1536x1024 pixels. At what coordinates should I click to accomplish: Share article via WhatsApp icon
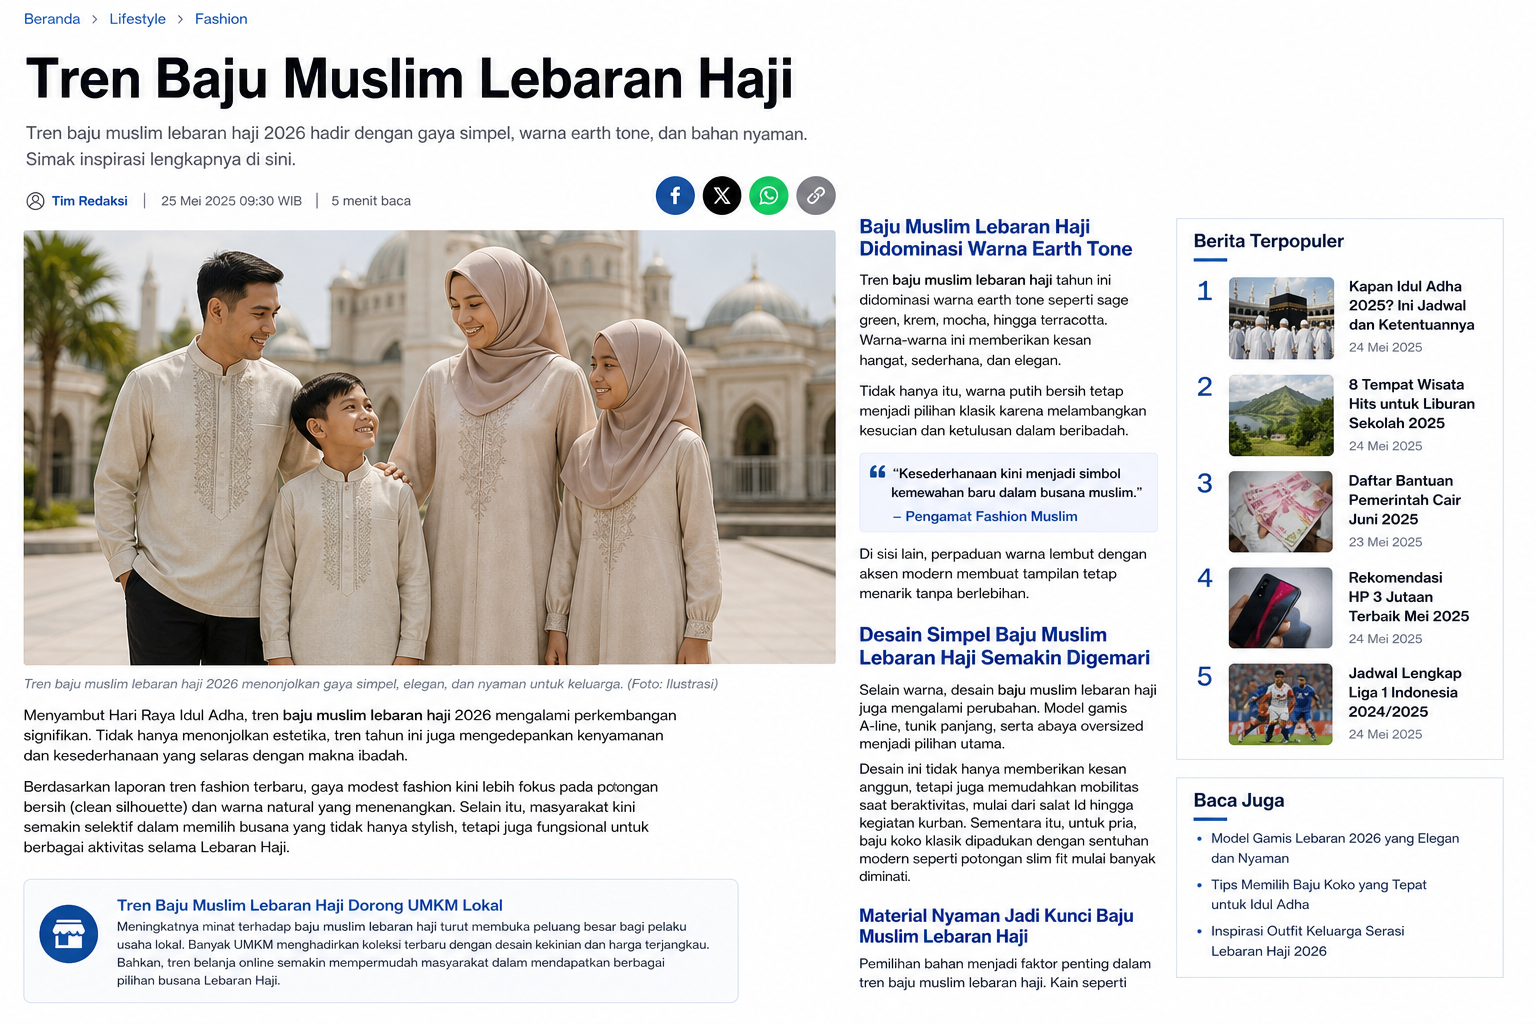click(x=769, y=195)
